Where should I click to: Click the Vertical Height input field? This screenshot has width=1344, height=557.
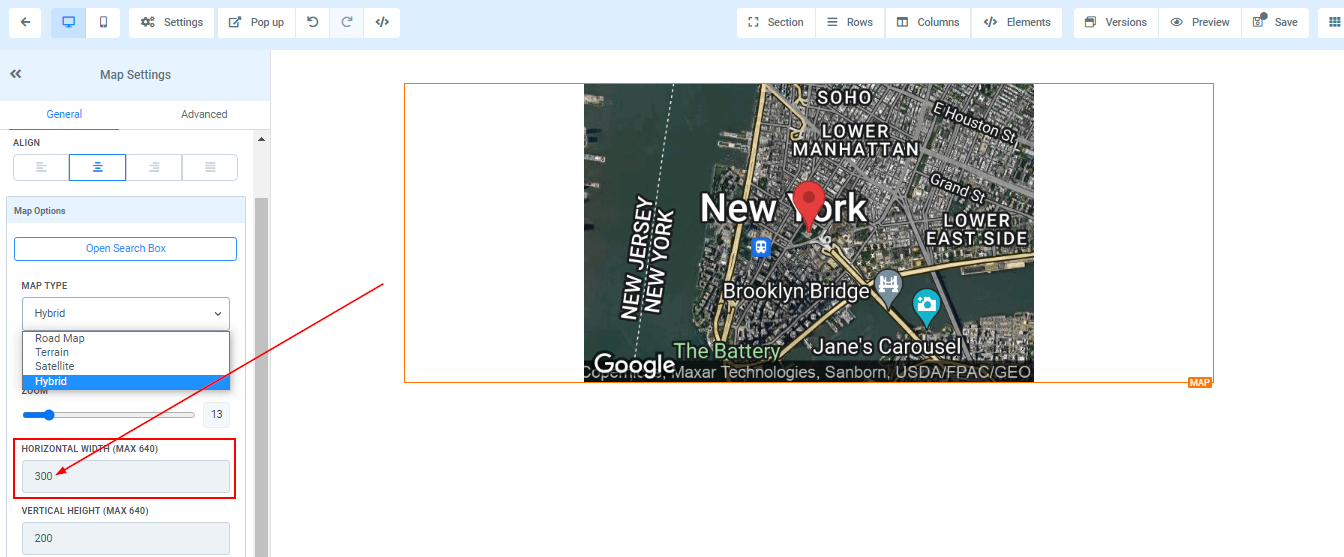click(126, 538)
